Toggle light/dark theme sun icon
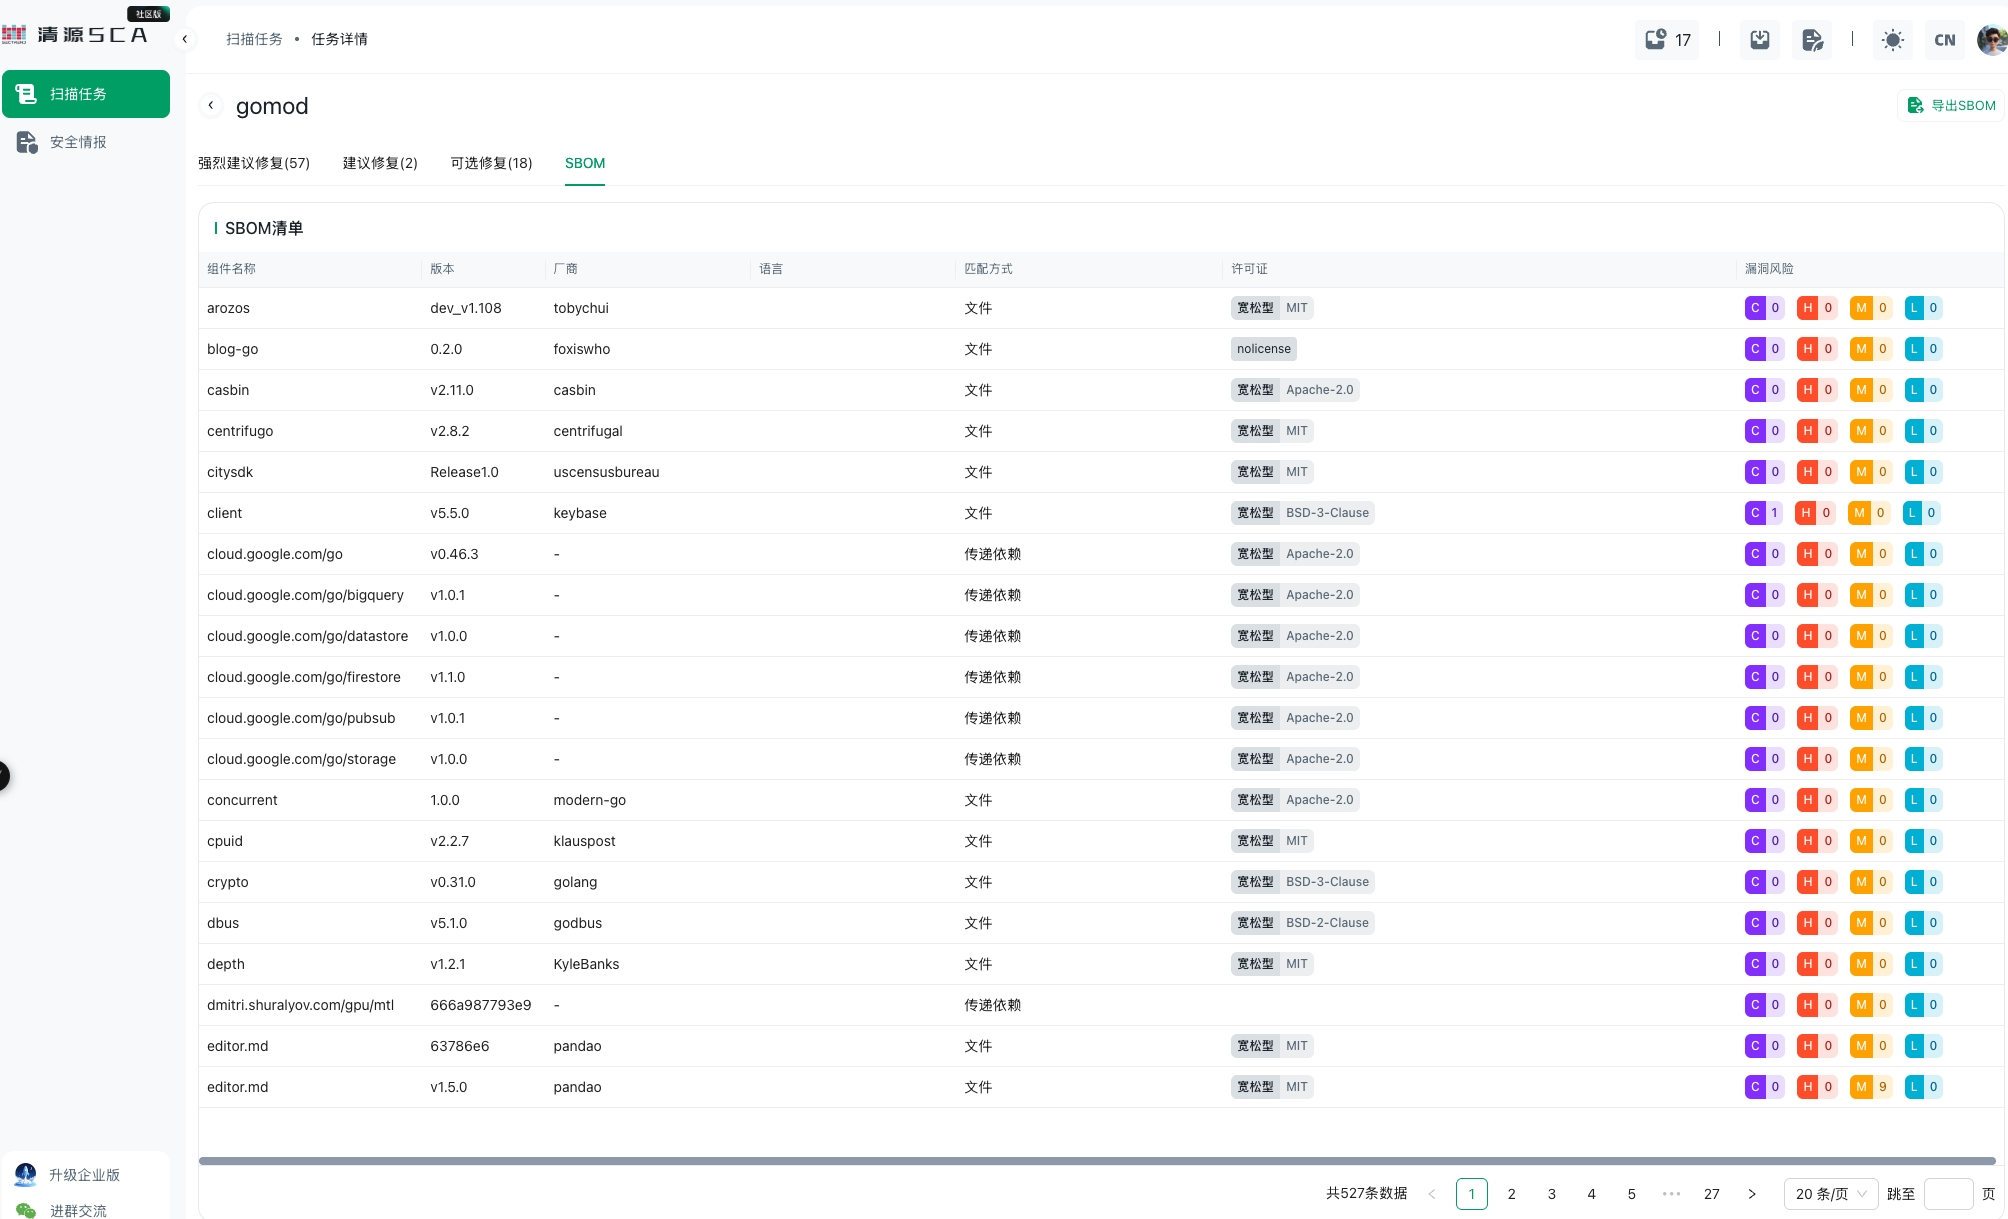 click(1892, 40)
